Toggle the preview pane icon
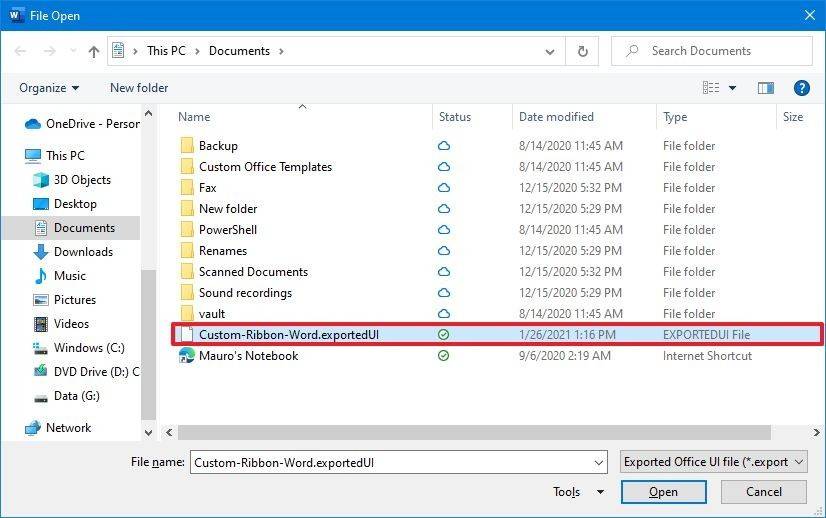The height and width of the screenshot is (518, 826). click(766, 88)
